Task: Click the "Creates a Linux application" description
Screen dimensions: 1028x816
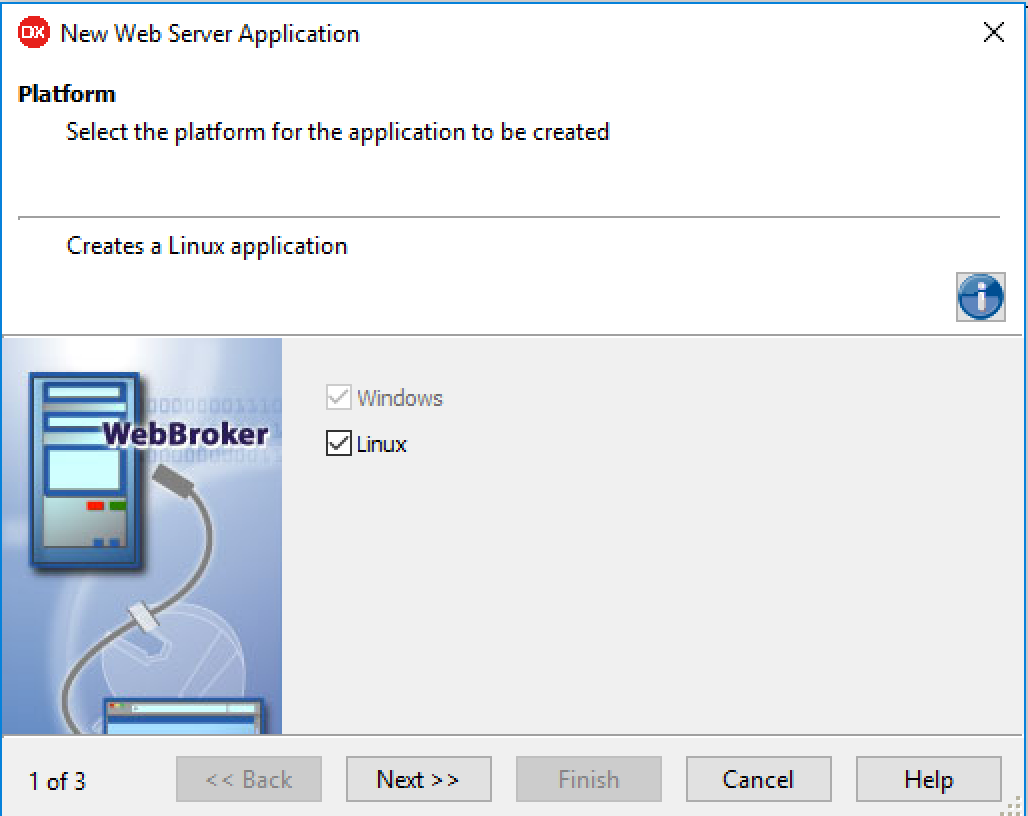Action: point(207,246)
